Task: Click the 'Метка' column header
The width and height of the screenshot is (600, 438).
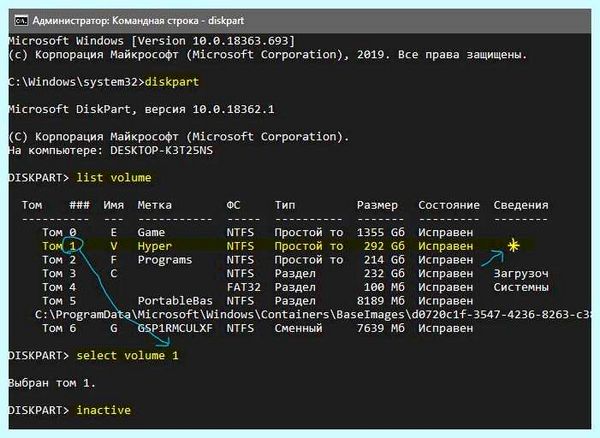Action: [155, 205]
